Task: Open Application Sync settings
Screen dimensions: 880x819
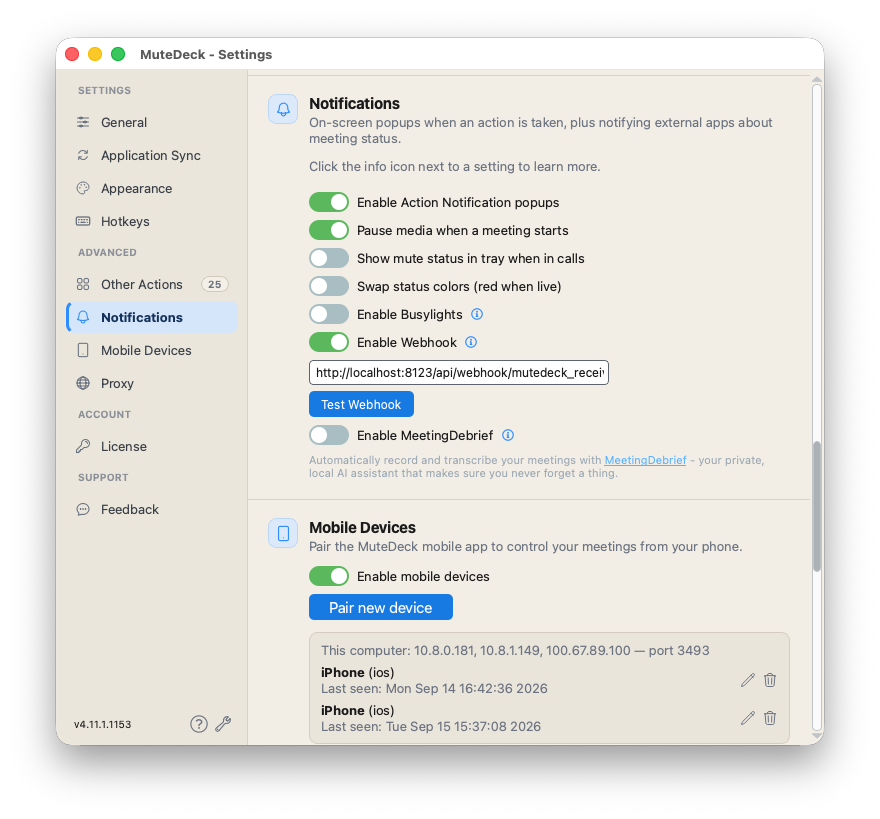Action: tap(152, 155)
